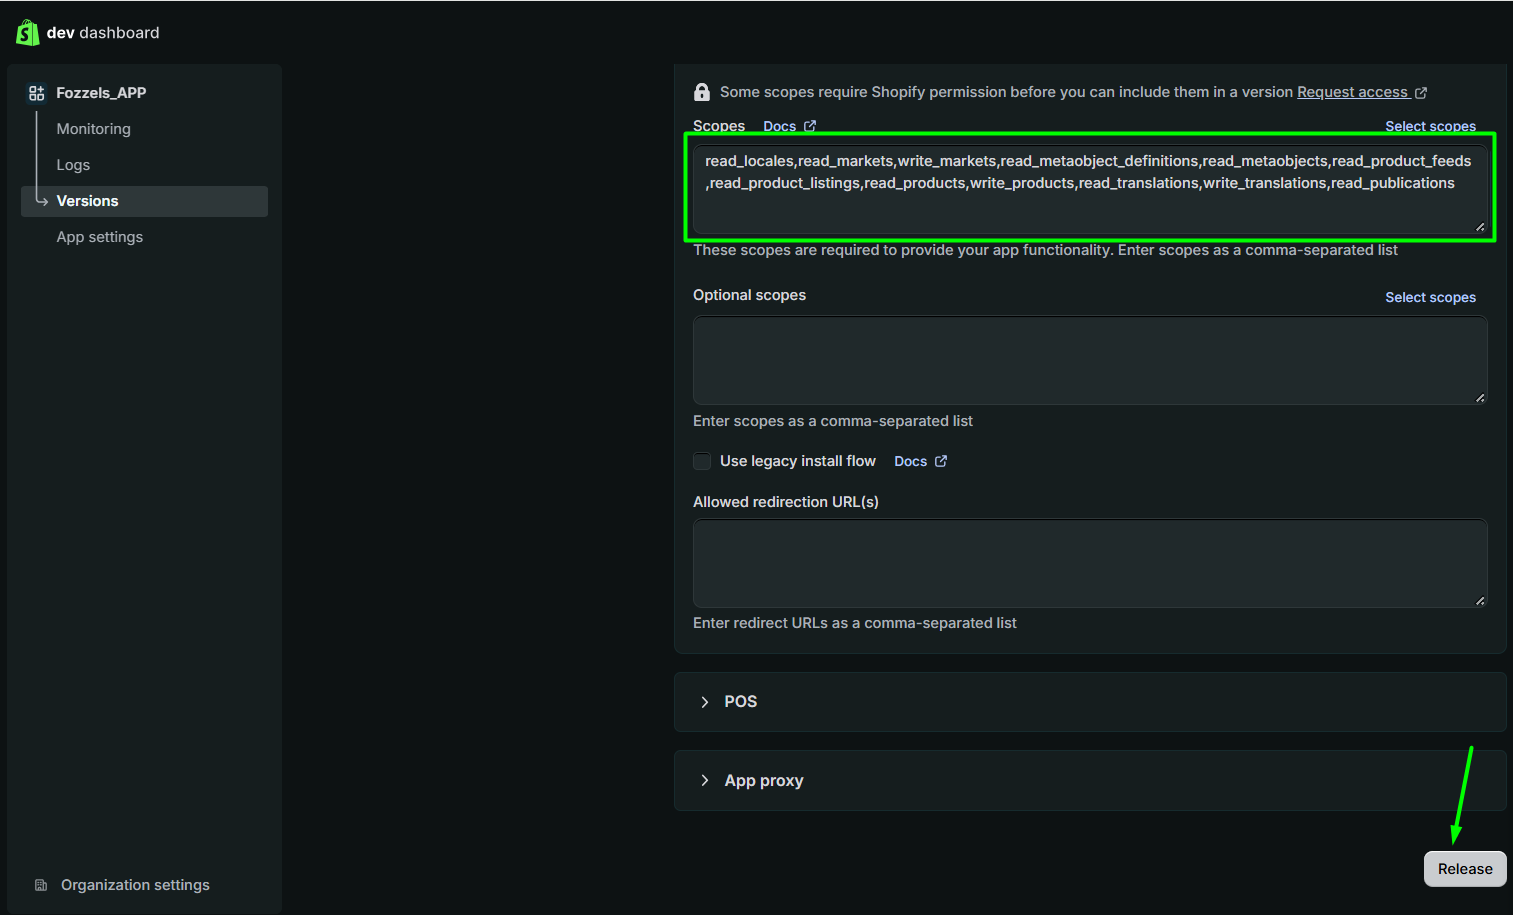Click Select scopes link for required Scopes

pos(1430,126)
